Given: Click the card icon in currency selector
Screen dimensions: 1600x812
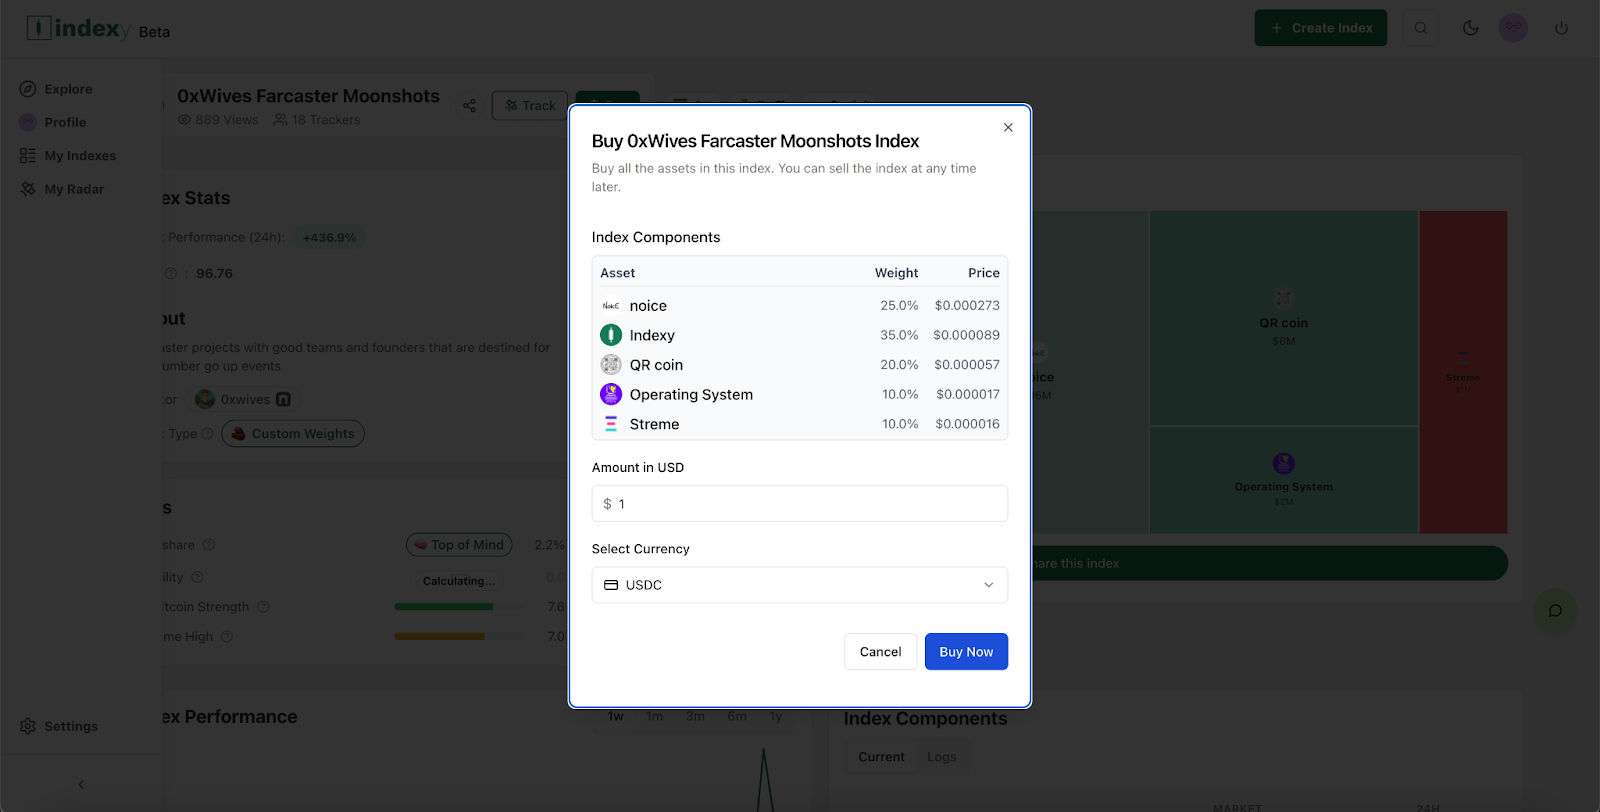Looking at the screenshot, I should point(611,585).
